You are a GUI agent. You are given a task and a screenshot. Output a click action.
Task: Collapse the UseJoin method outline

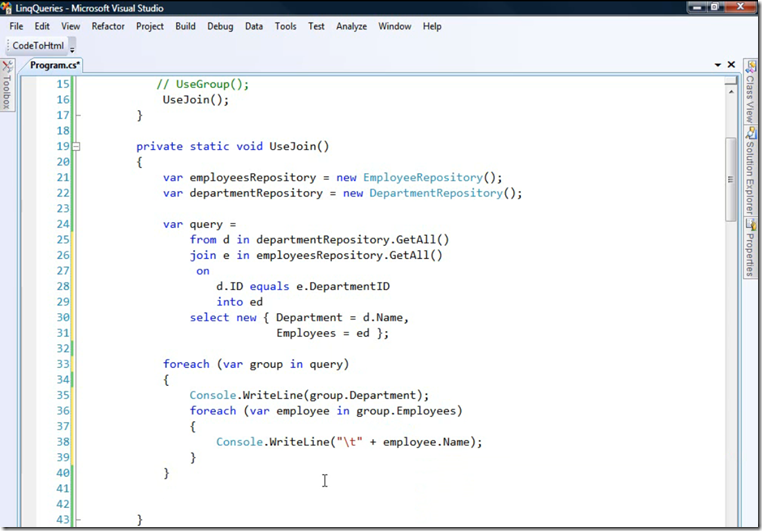point(76,146)
